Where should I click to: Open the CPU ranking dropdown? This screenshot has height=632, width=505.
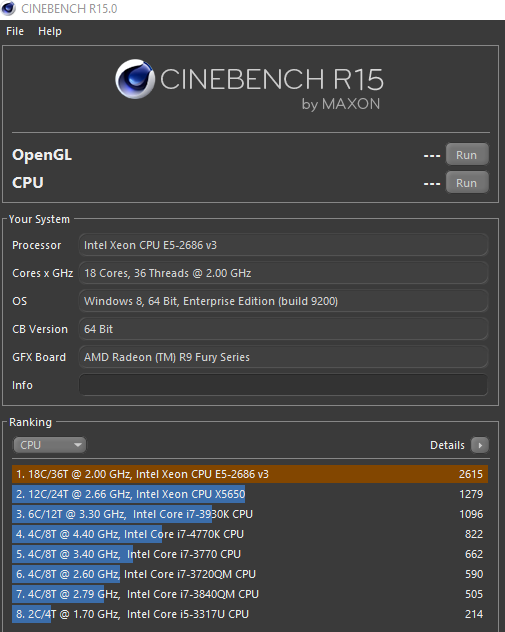click(x=49, y=445)
